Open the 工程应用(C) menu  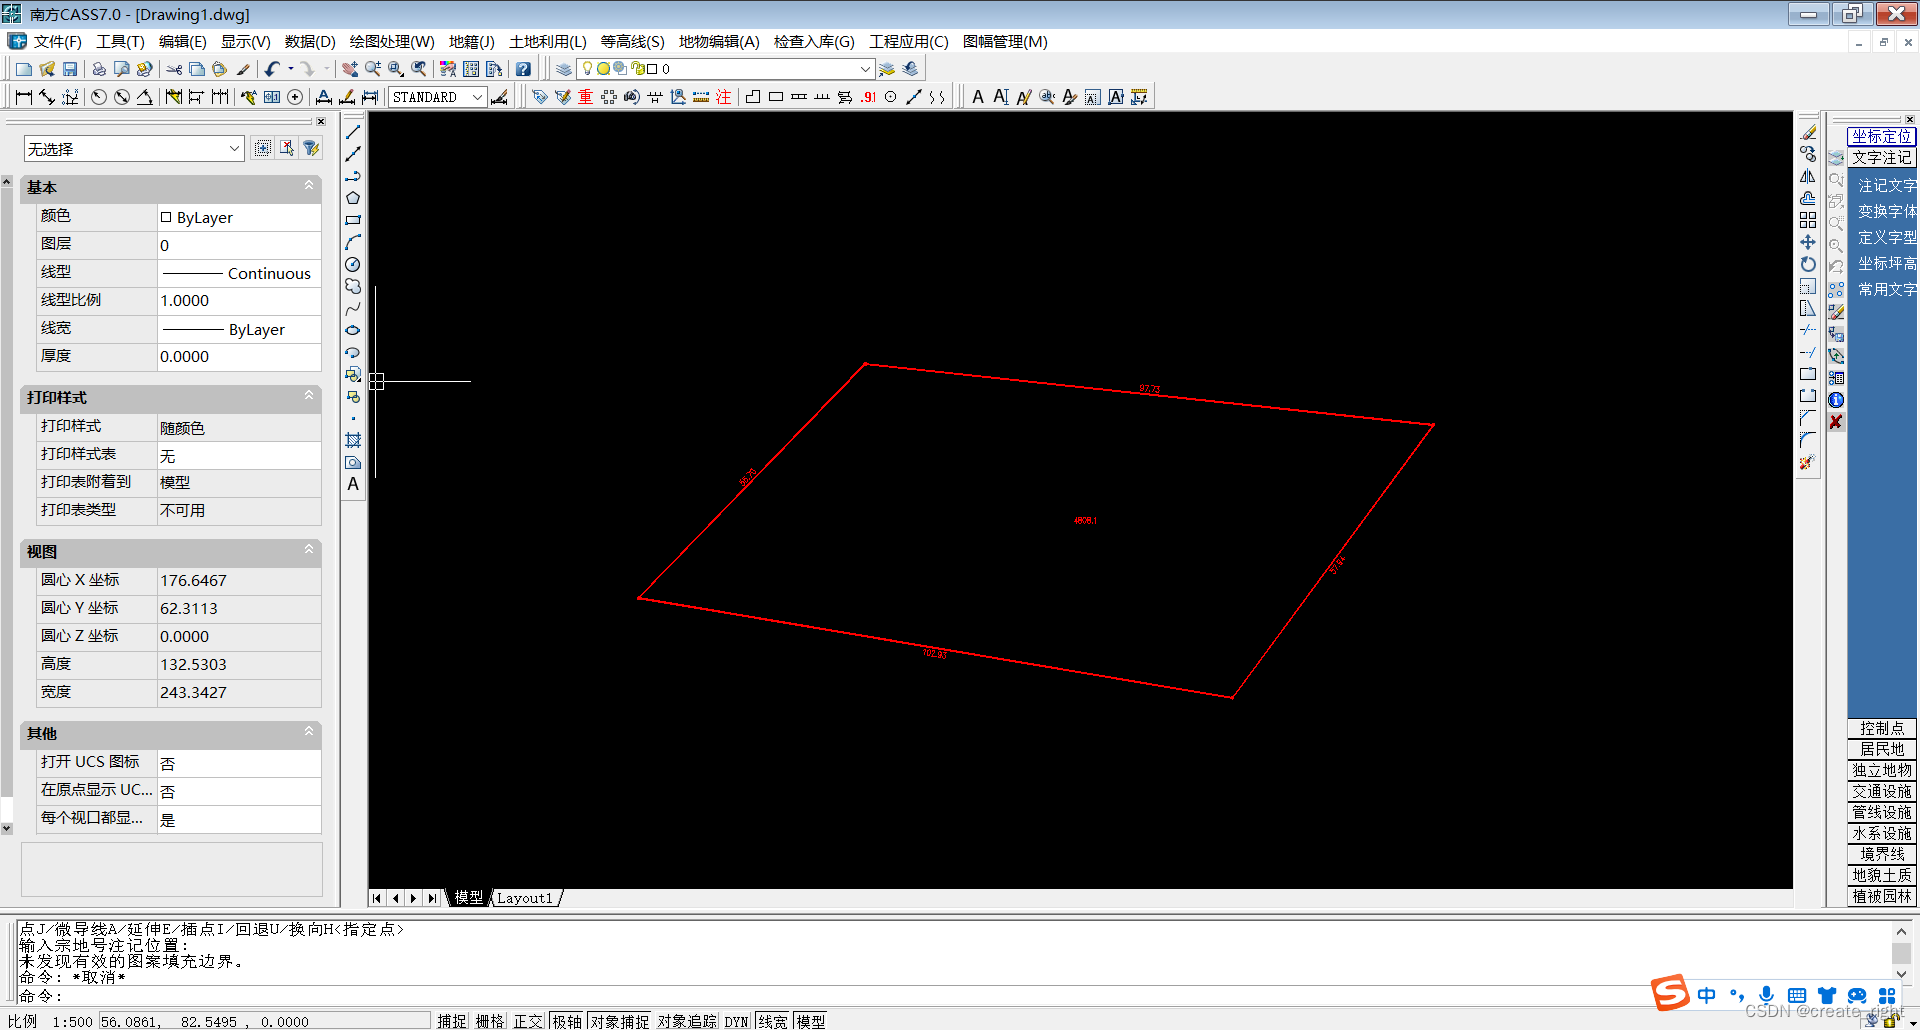909,41
